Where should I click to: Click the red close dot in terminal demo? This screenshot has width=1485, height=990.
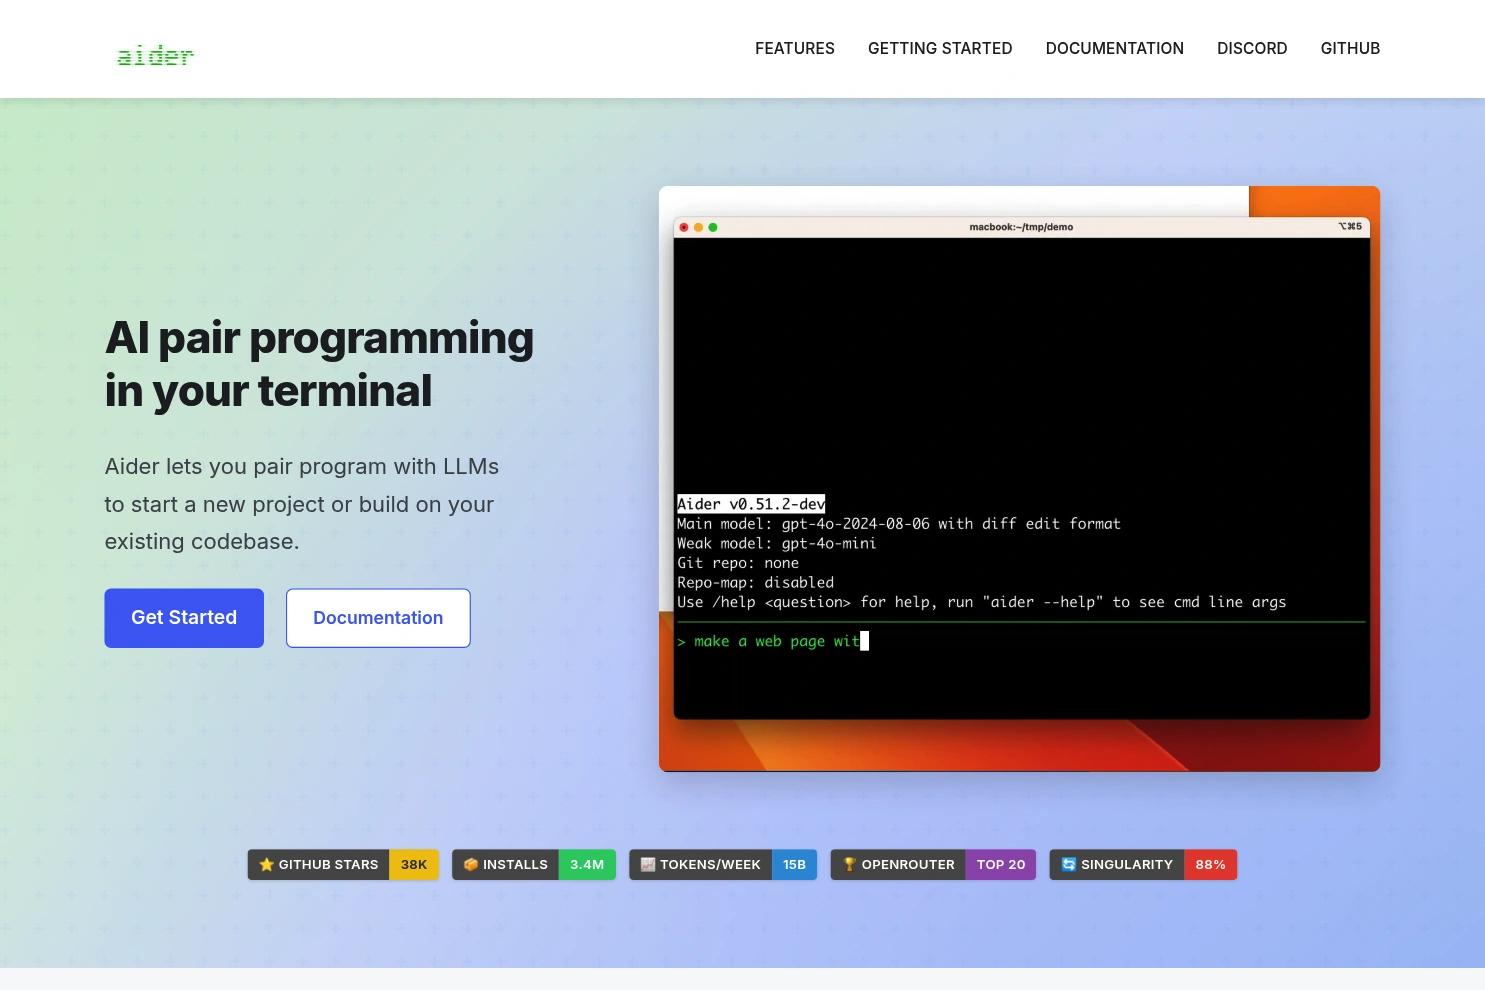pyautogui.click(x=684, y=227)
